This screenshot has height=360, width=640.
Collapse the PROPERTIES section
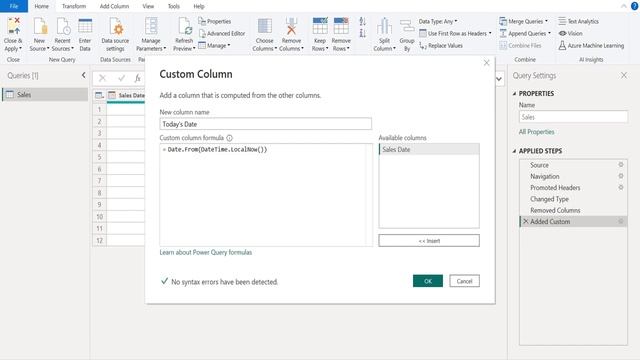tap(514, 93)
